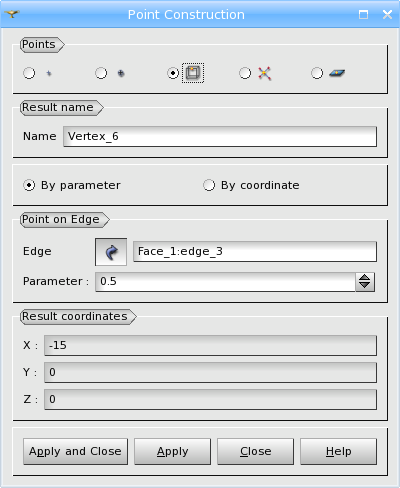The height and width of the screenshot is (488, 400).
Task: Enable the By parameter option
Action: pyautogui.click(x=29, y=185)
